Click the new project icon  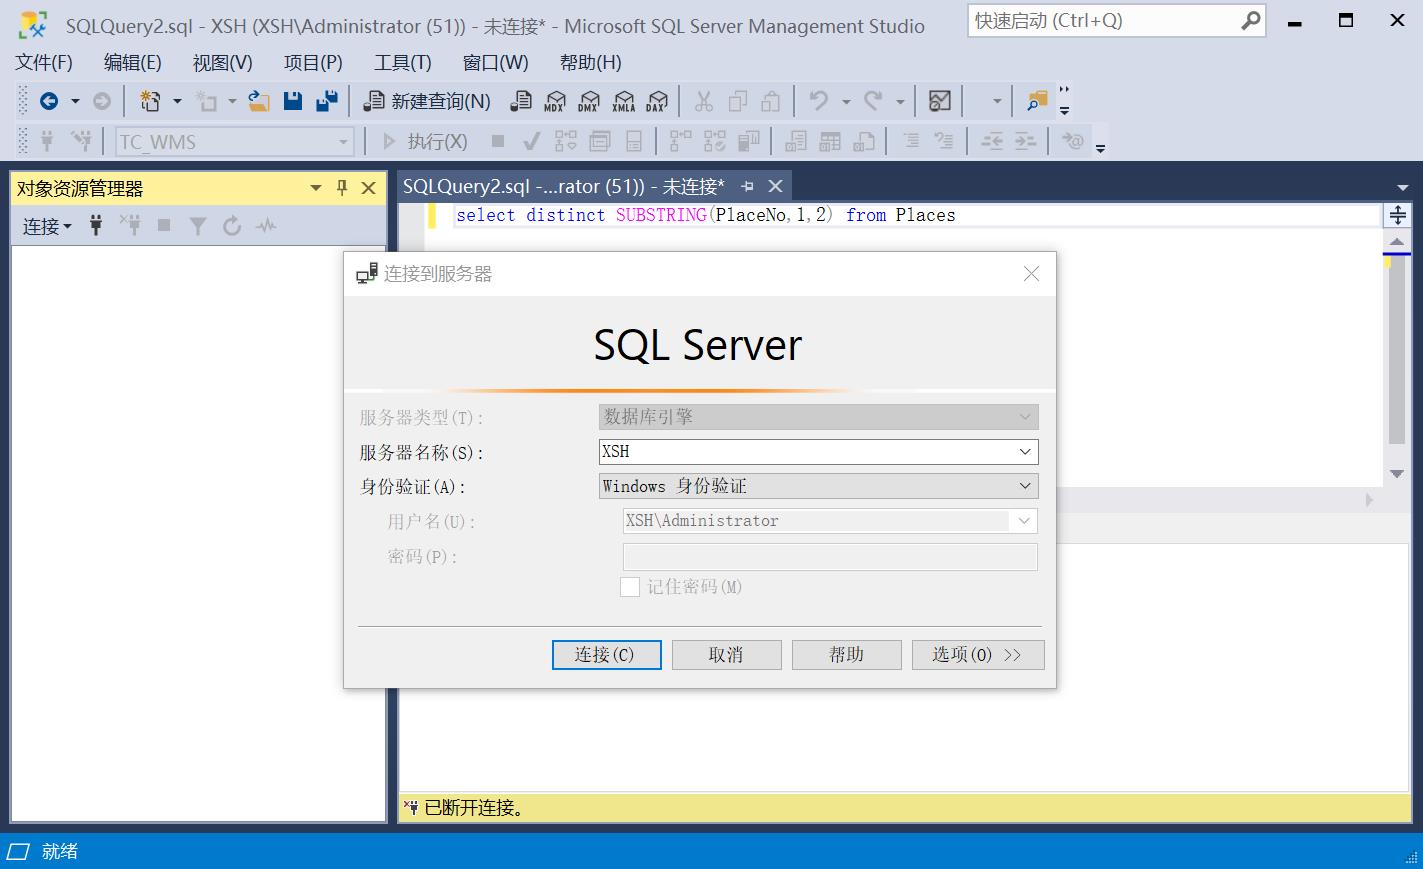point(150,101)
